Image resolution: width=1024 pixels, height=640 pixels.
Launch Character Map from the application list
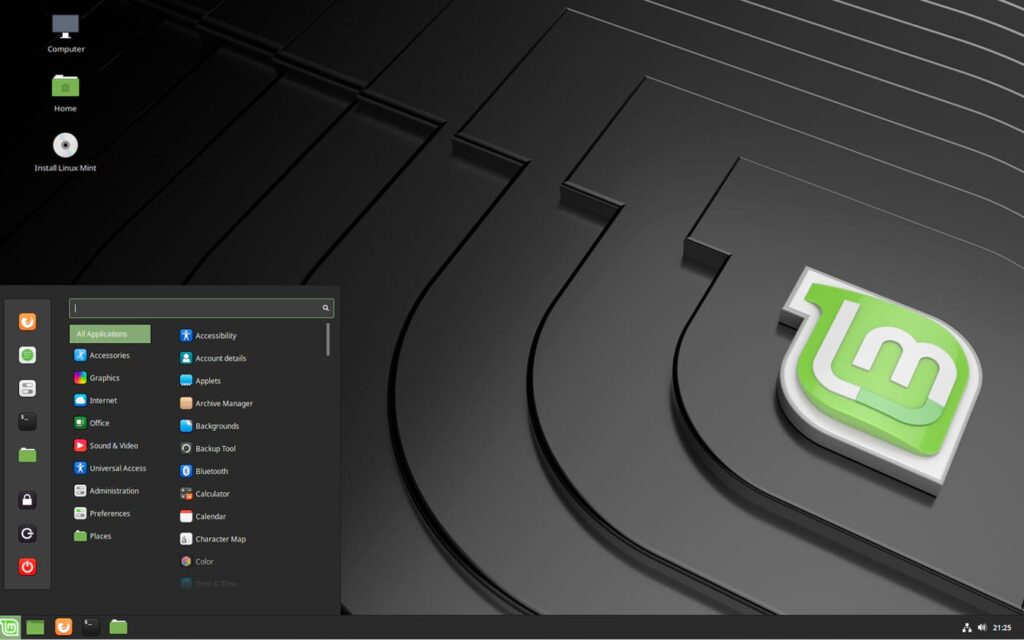213,539
